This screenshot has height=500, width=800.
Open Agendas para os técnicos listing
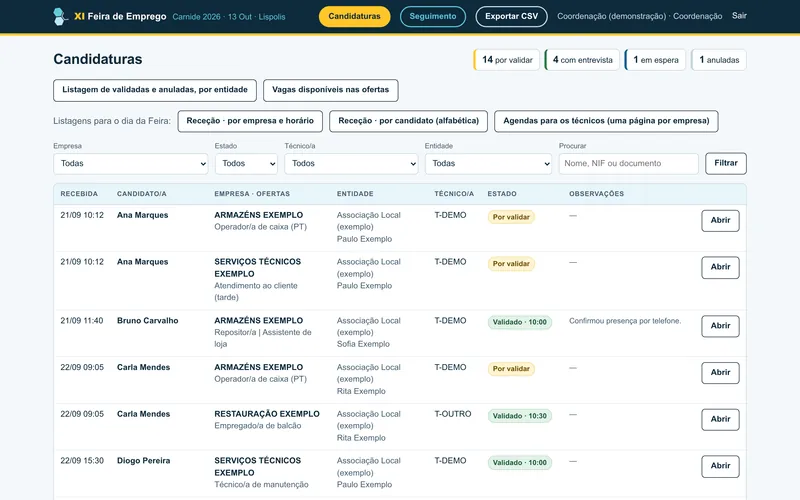coord(606,121)
